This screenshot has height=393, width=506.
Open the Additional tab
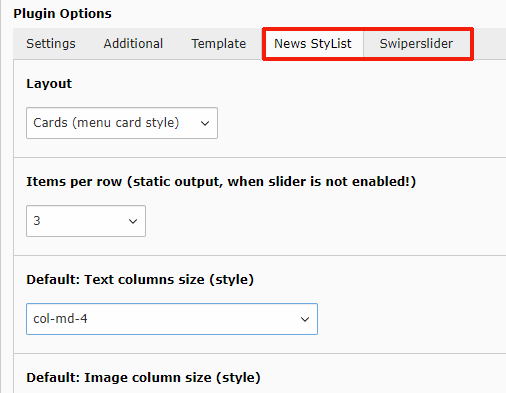click(x=133, y=44)
